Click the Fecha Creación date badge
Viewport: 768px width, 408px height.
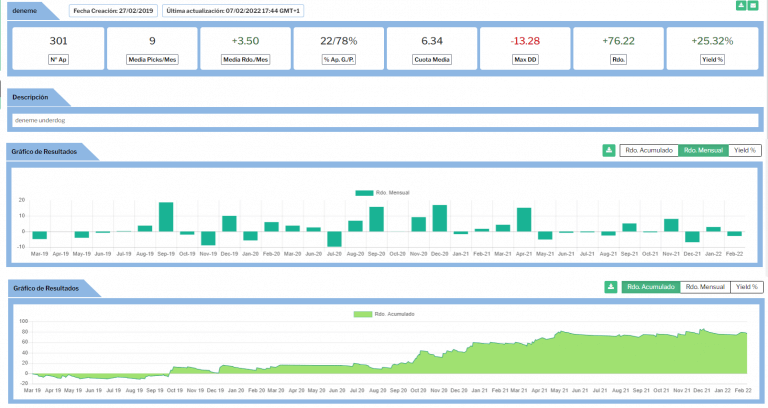[x=113, y=10]
